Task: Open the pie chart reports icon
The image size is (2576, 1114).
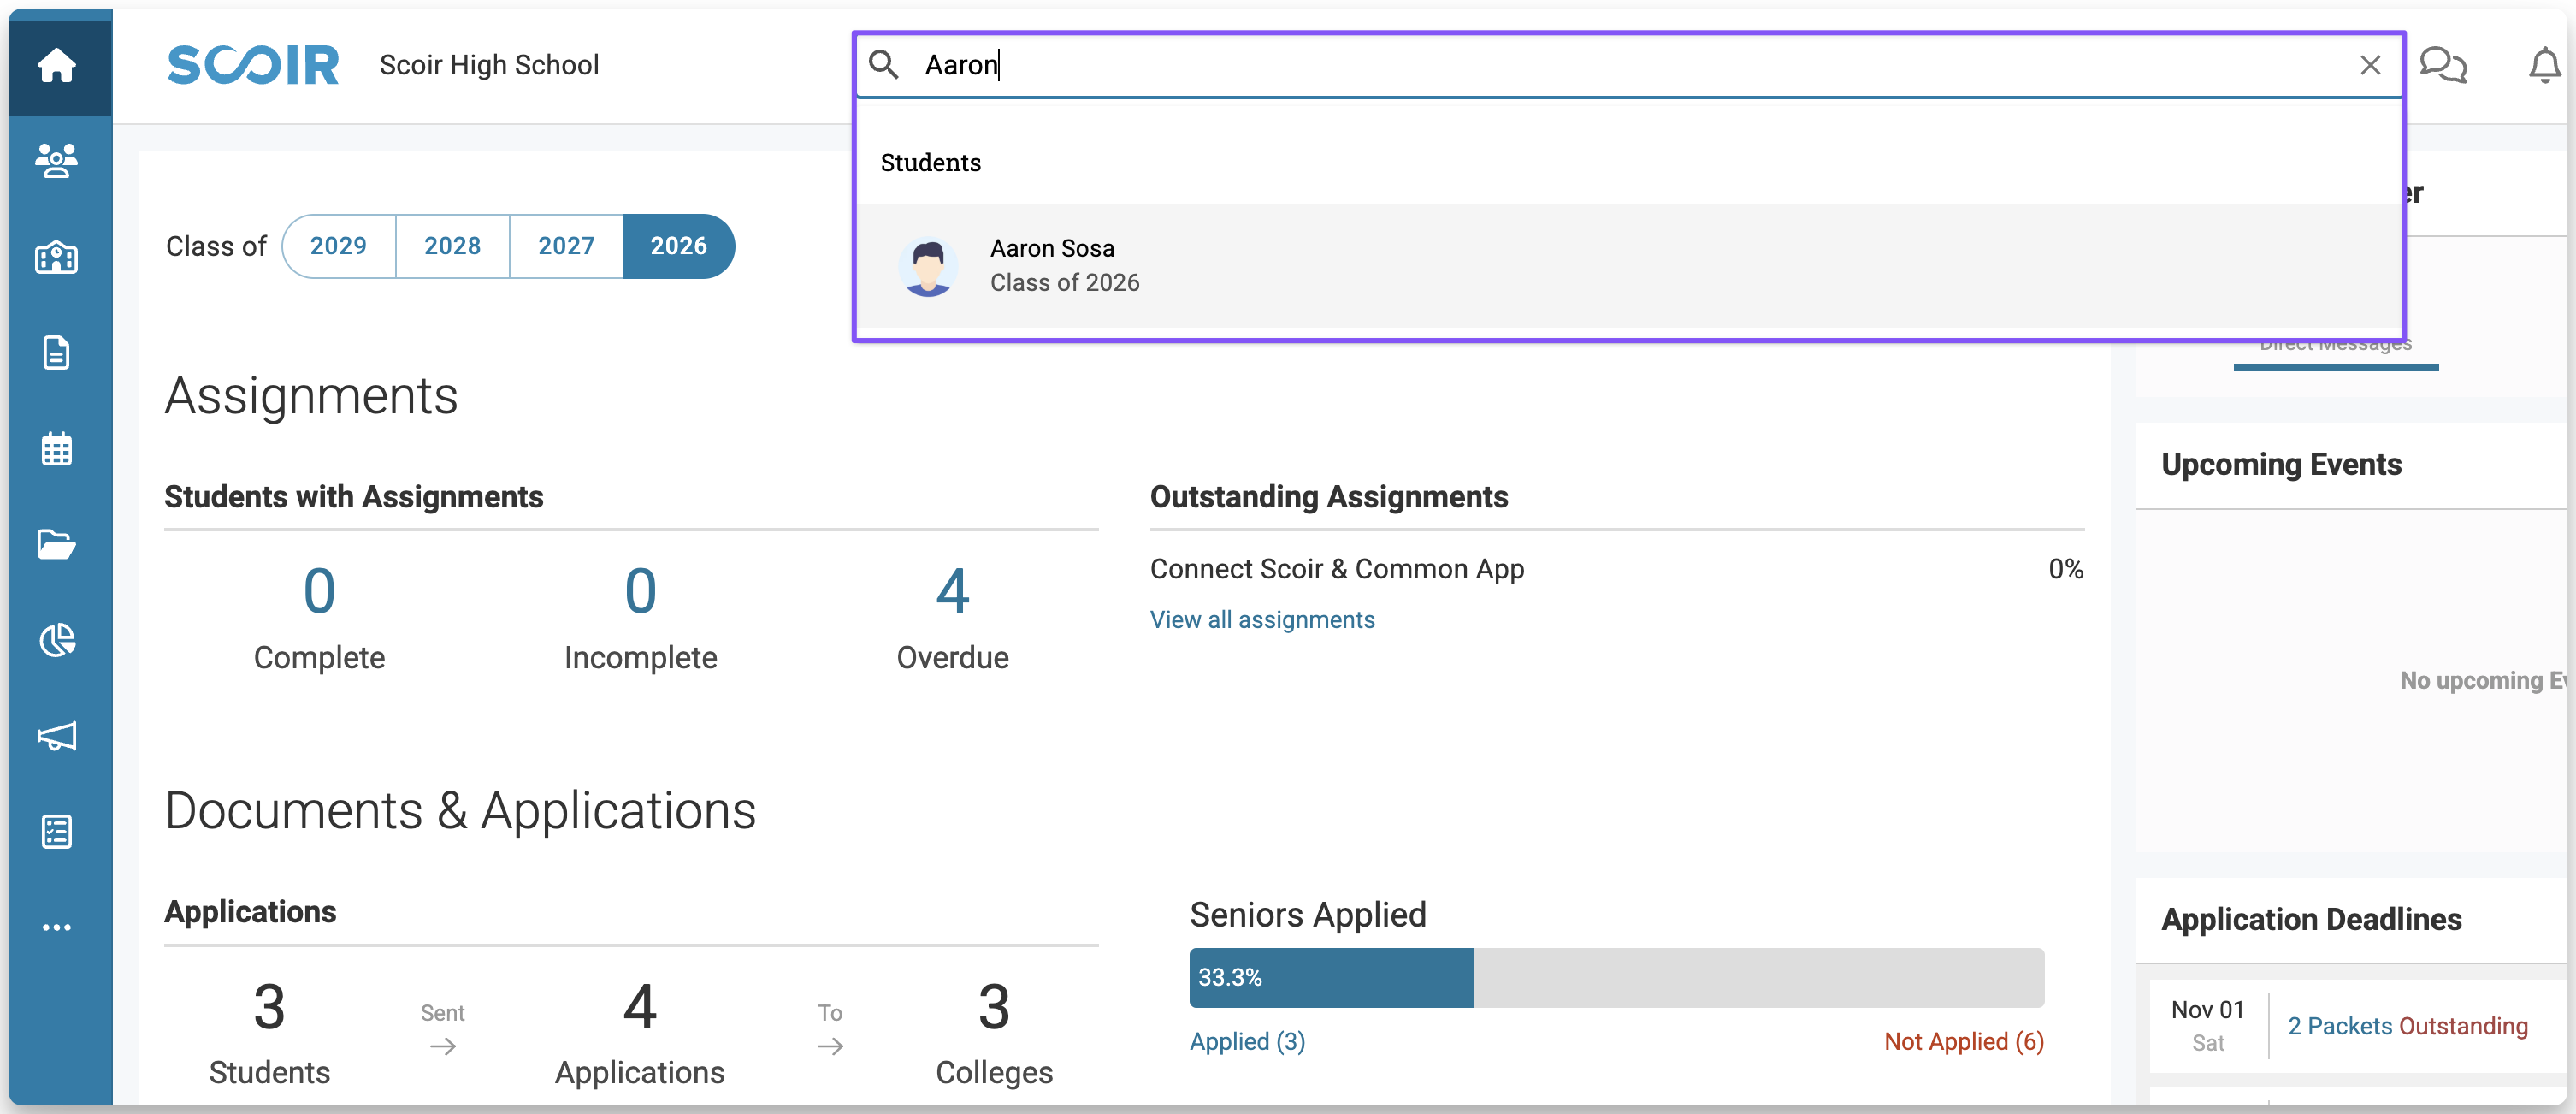Action: click(56, 640)
